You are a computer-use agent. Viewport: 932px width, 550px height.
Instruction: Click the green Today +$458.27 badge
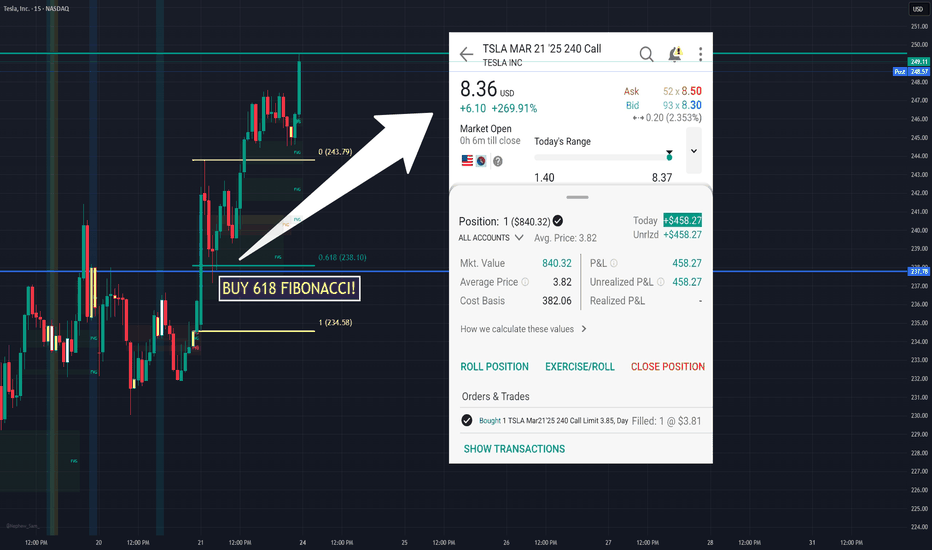(682, 220)
